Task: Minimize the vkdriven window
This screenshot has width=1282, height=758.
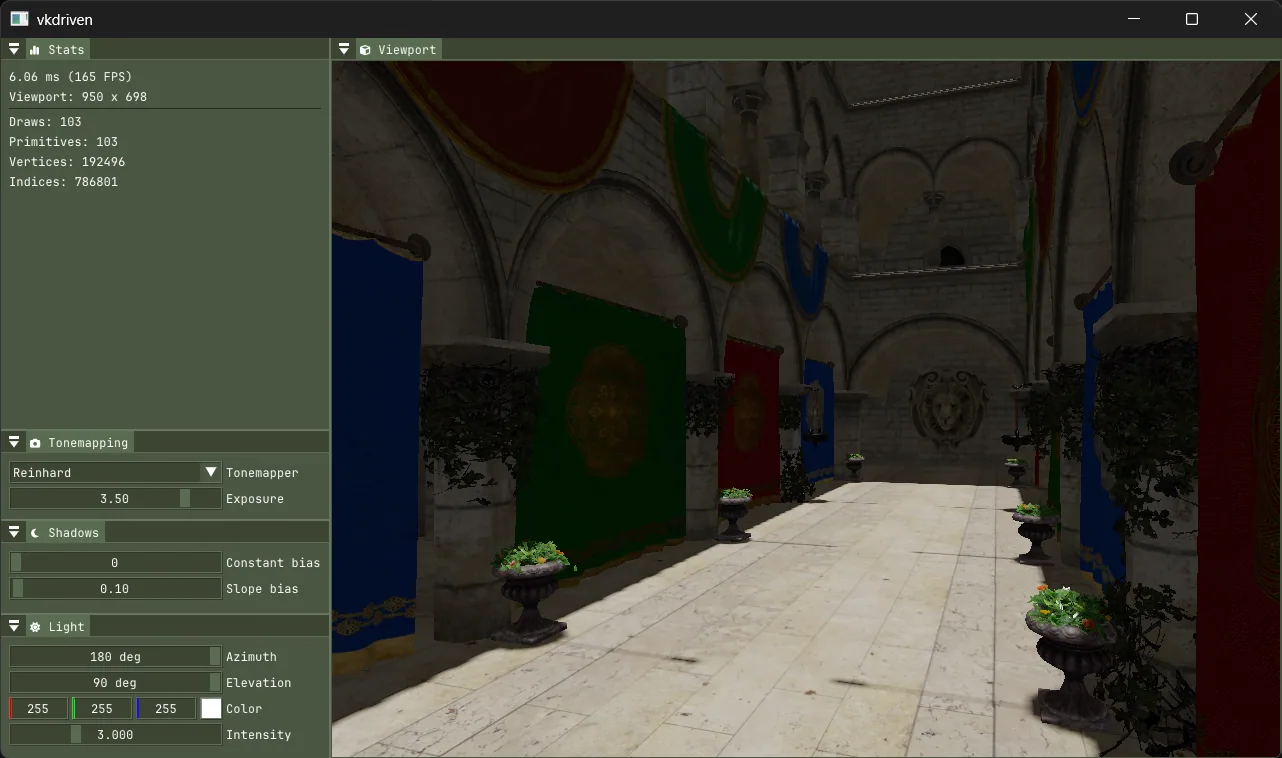Action: coord(1134,19)
